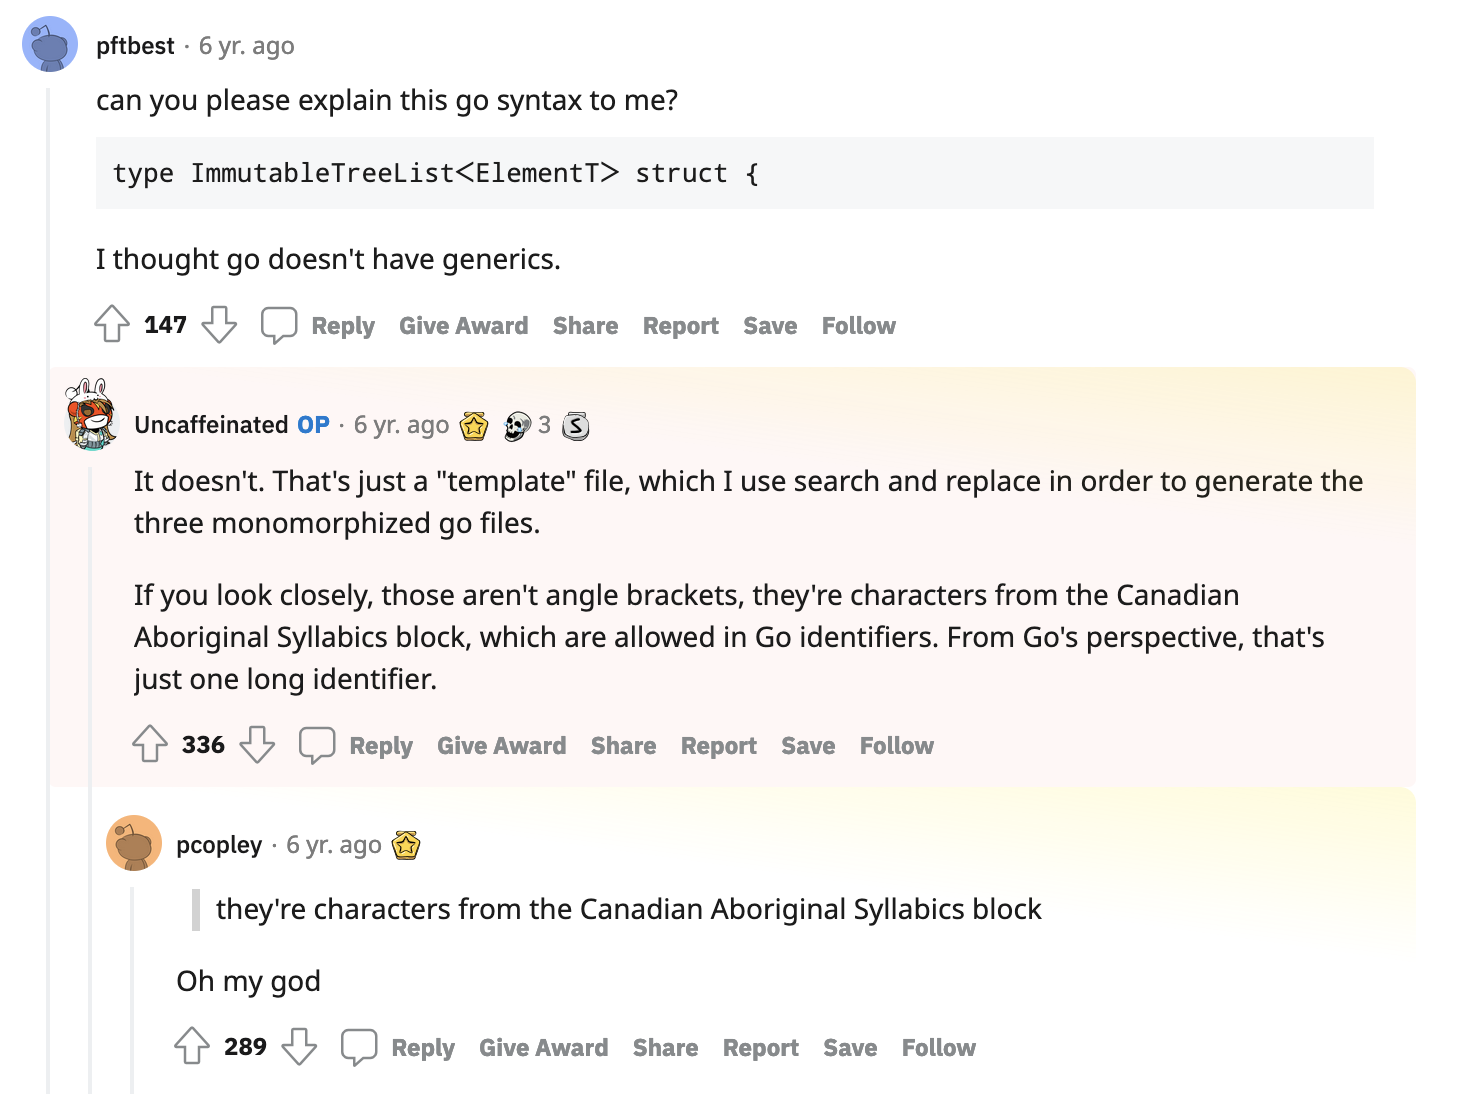Follow pcopley's comment
1464x1094 pixels.
coord(938,1048)
